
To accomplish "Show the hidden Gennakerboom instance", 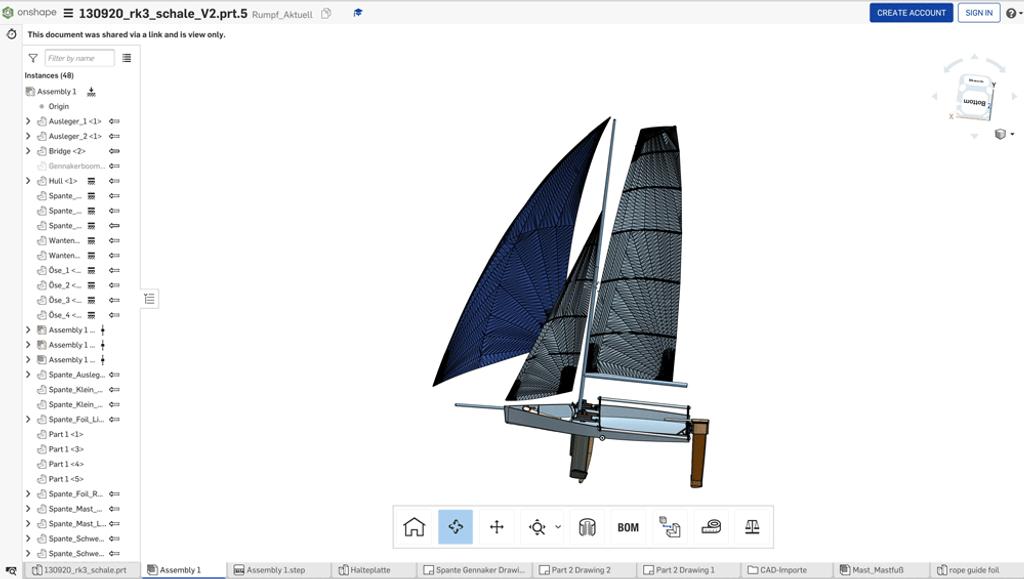I will 75,165.
